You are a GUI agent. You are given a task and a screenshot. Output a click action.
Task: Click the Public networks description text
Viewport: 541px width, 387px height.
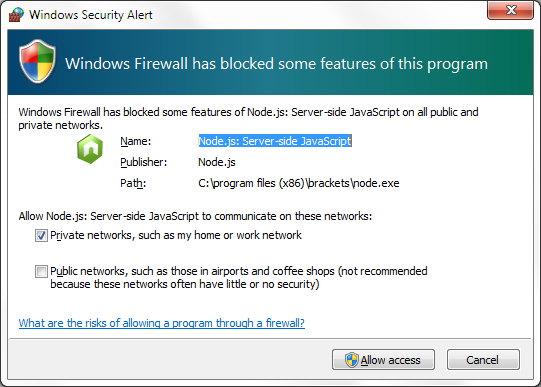point(239,277)
